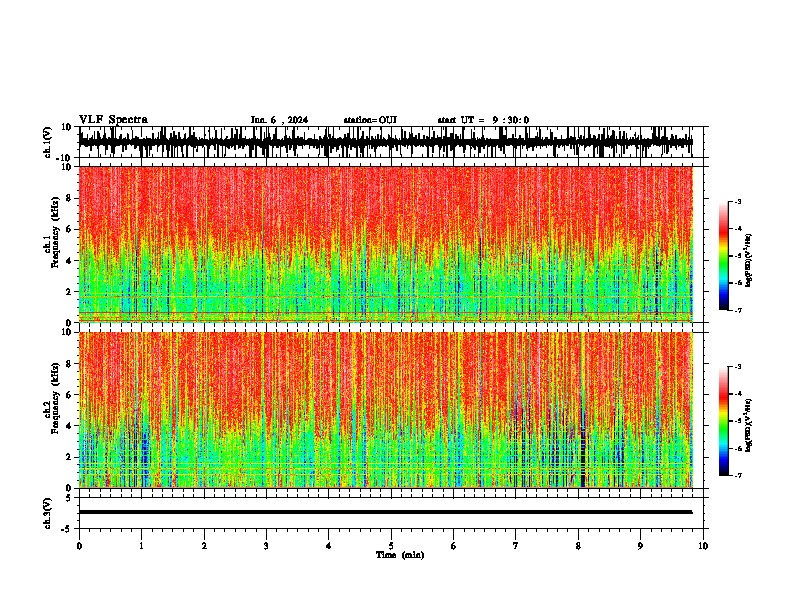Click time axis tick label "9"
The image size is (792, 612).
click(x=640, y=546)
